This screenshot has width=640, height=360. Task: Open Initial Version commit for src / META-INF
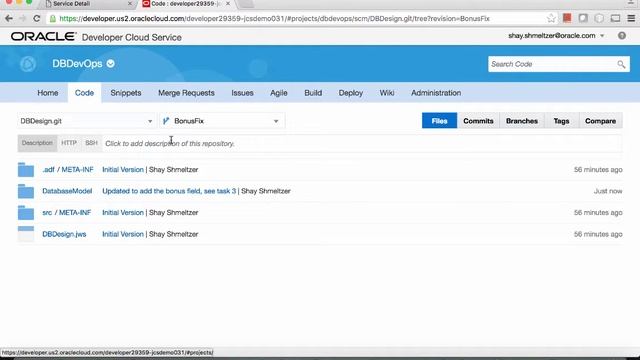coord(123,213)
